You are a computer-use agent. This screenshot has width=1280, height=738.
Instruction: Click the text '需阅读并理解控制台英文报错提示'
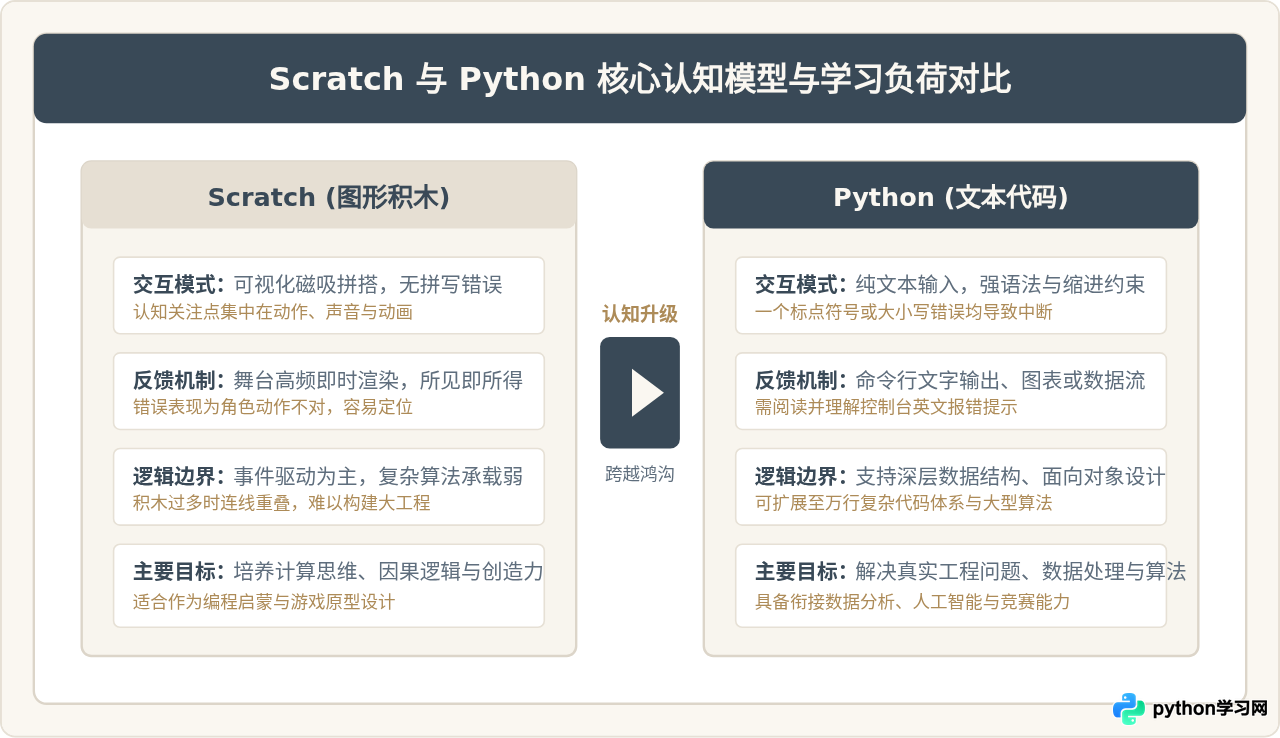tap(886, 407)
